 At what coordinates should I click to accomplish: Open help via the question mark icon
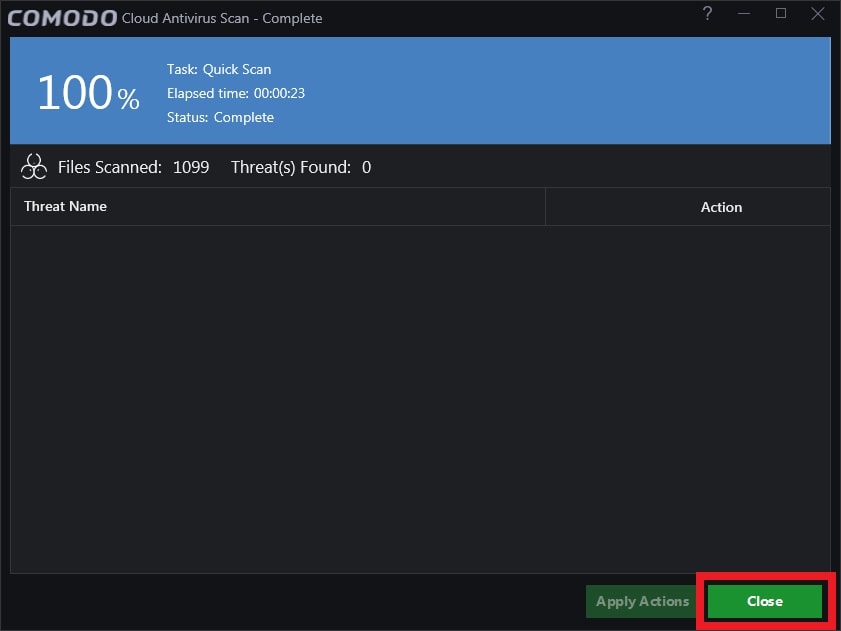pos(707,14)
